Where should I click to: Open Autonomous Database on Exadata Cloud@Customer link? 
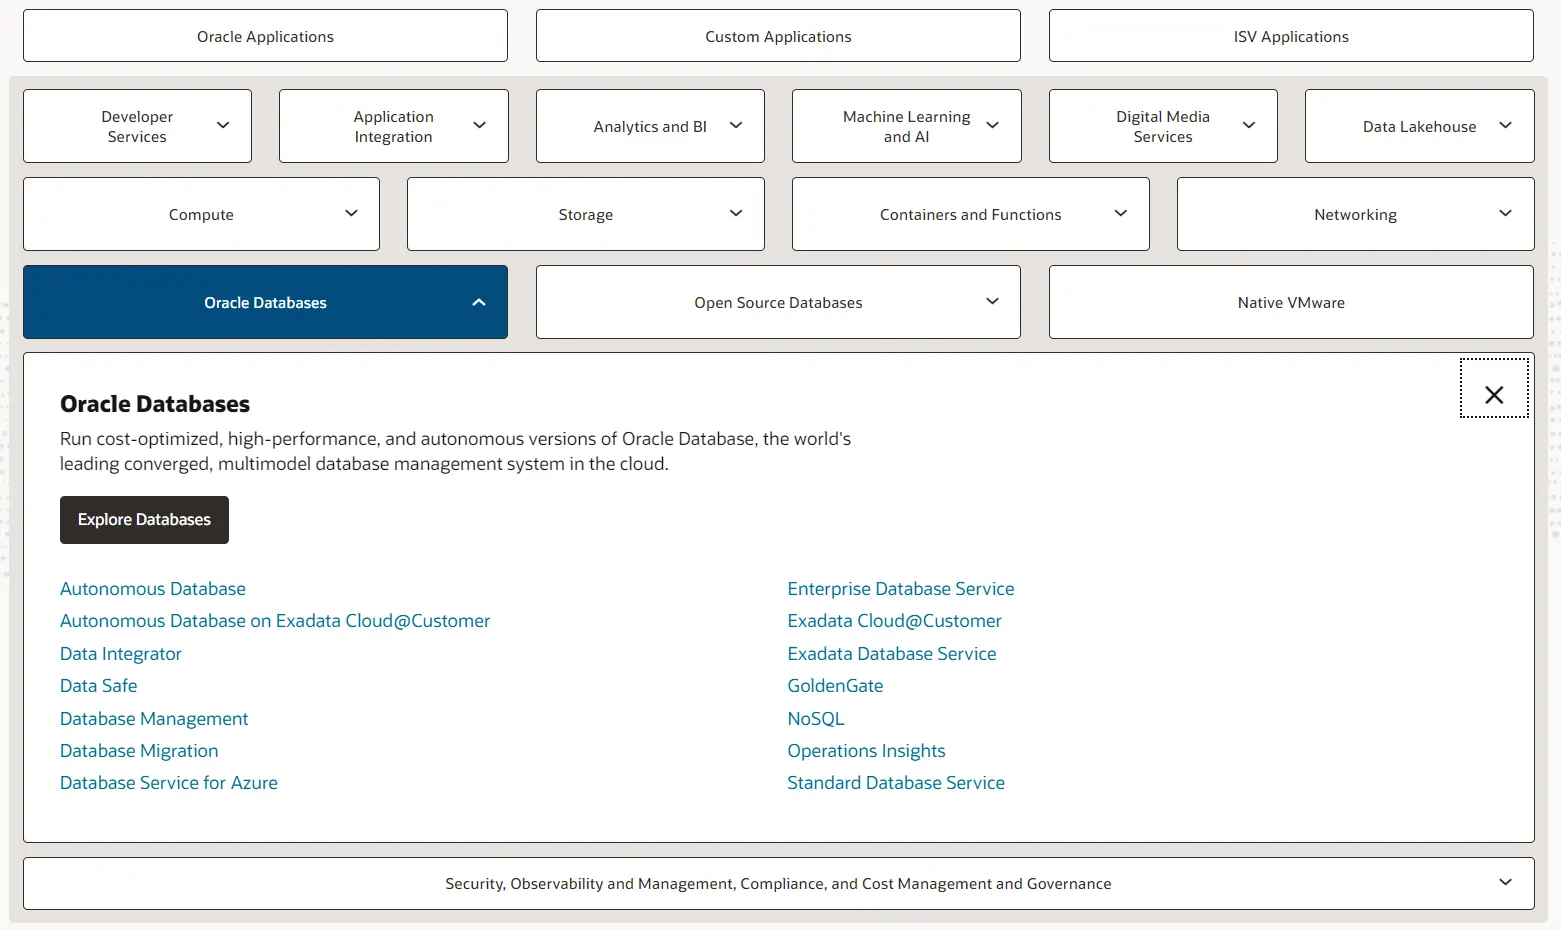(x=275, y=621)
